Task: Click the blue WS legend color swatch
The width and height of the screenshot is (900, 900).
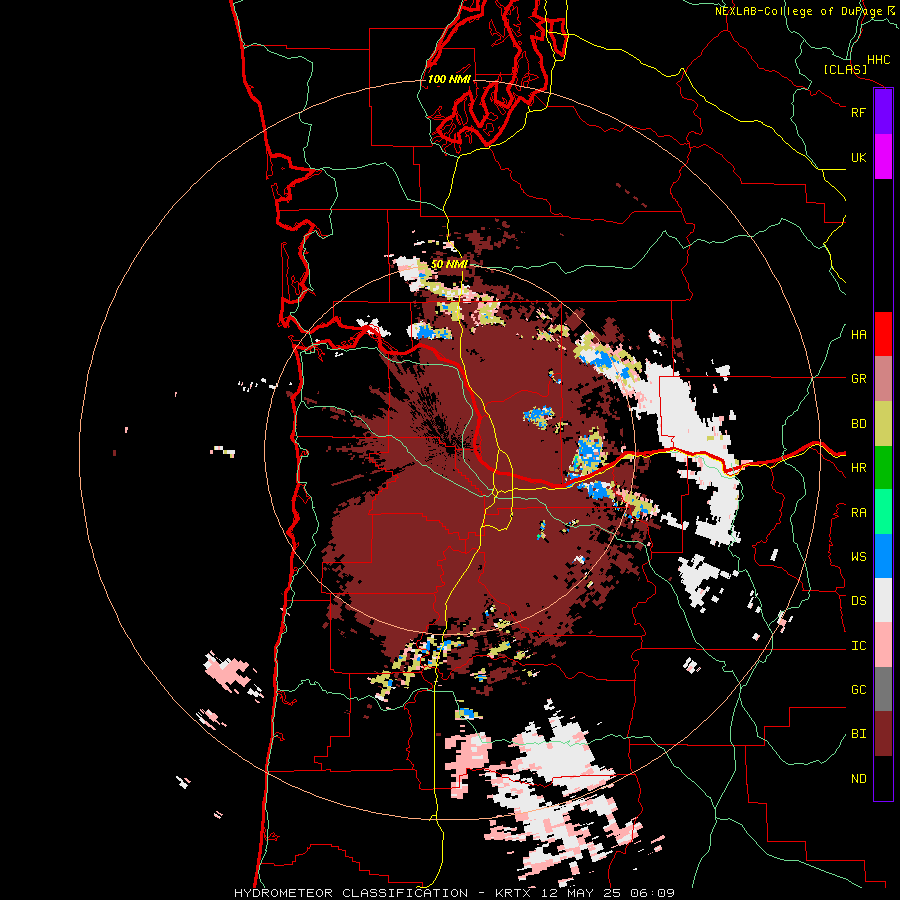Action: point(883,556)
